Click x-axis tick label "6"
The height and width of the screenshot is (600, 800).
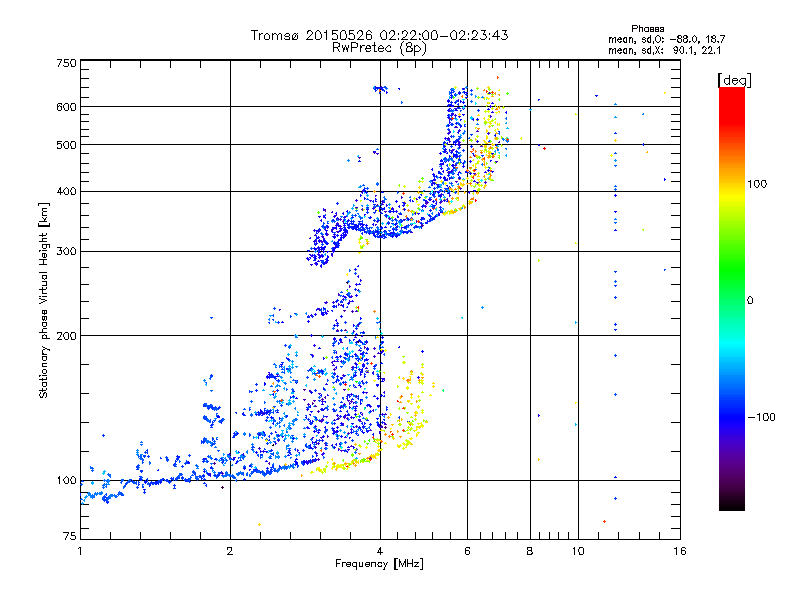467,551
